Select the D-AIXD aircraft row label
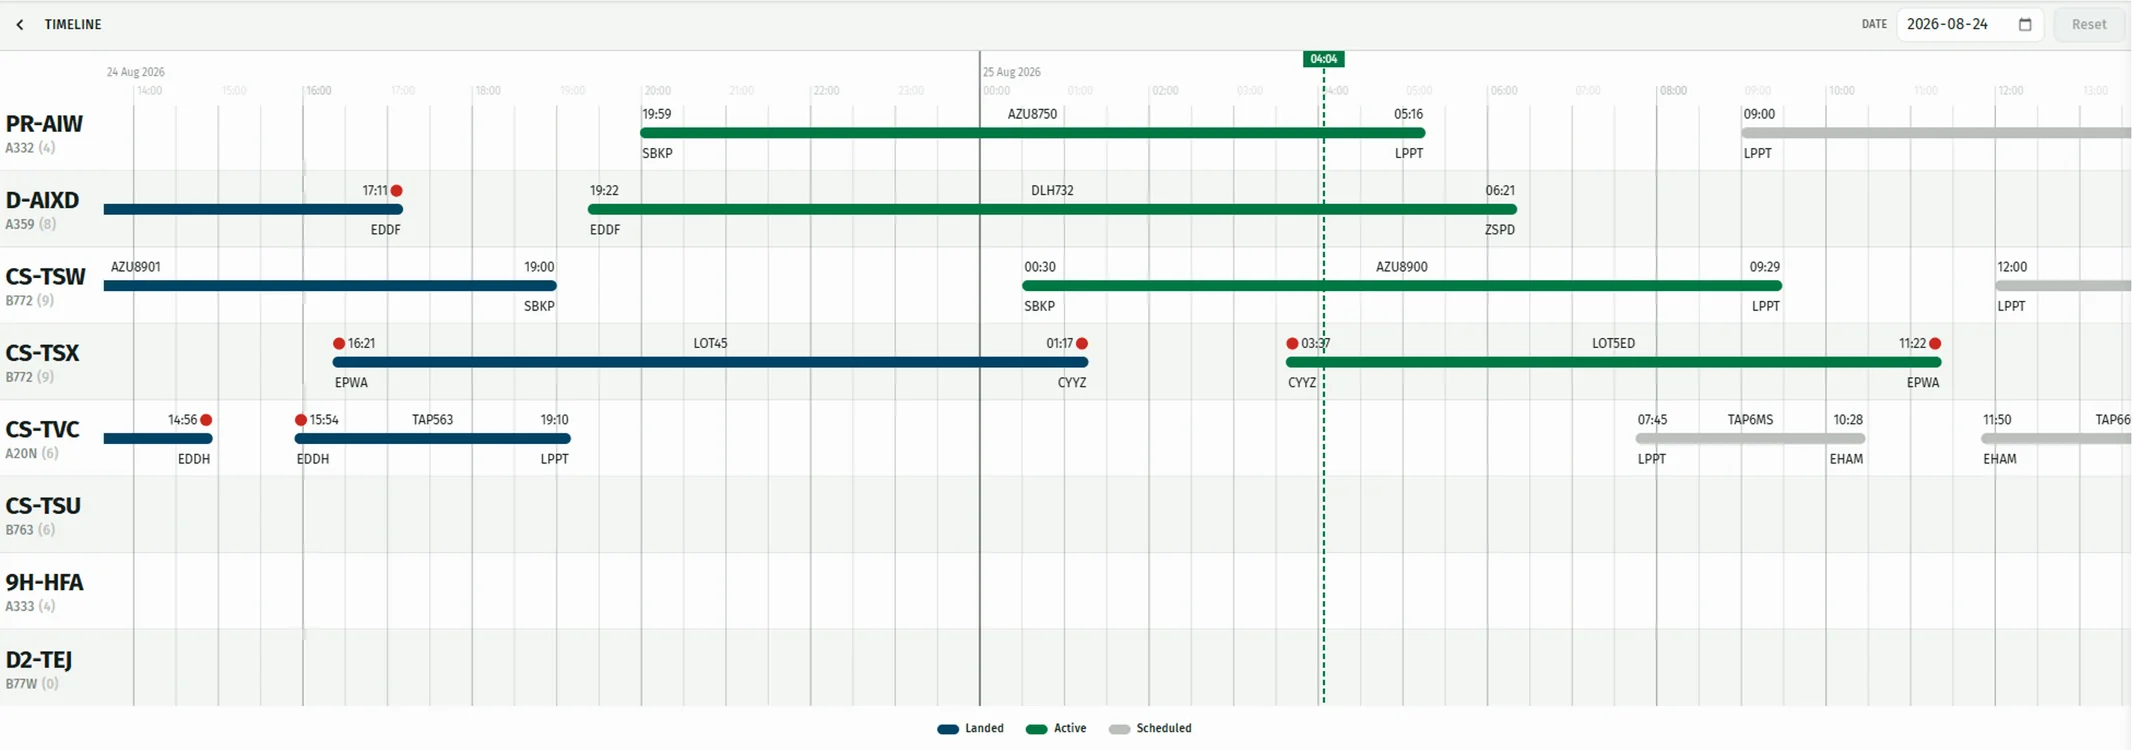 (x=42, y=200)
